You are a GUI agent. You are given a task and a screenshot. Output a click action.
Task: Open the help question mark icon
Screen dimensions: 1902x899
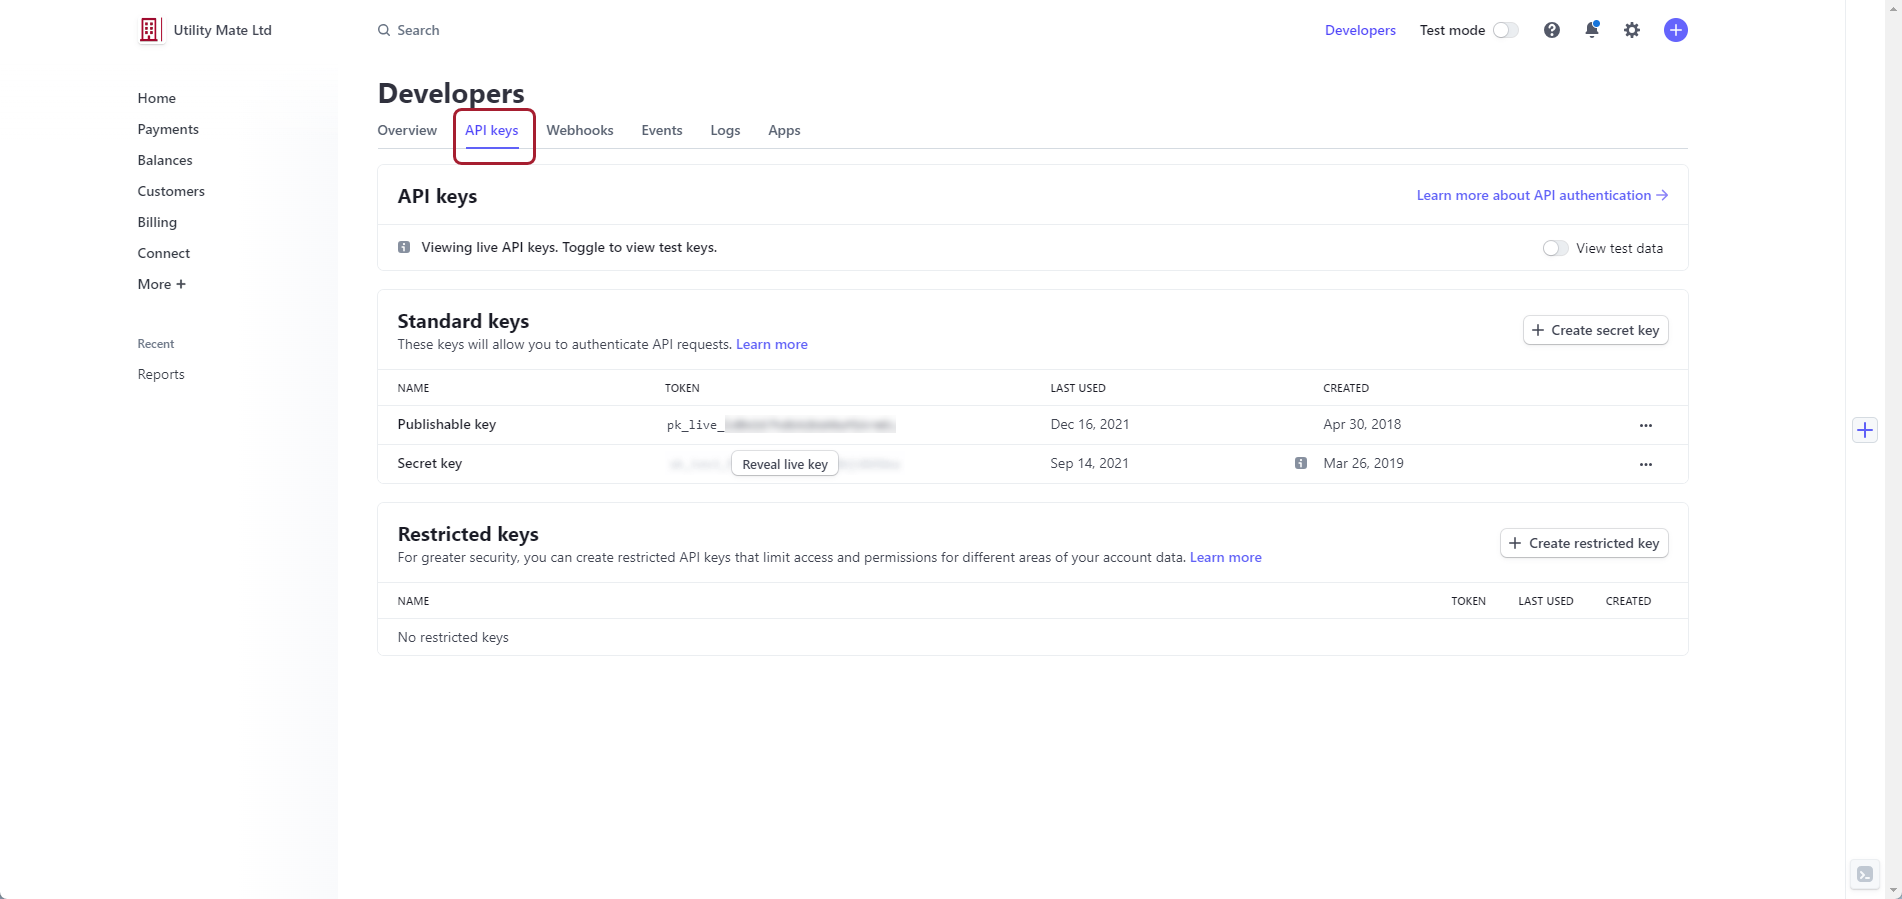(x=1551, y=30)
